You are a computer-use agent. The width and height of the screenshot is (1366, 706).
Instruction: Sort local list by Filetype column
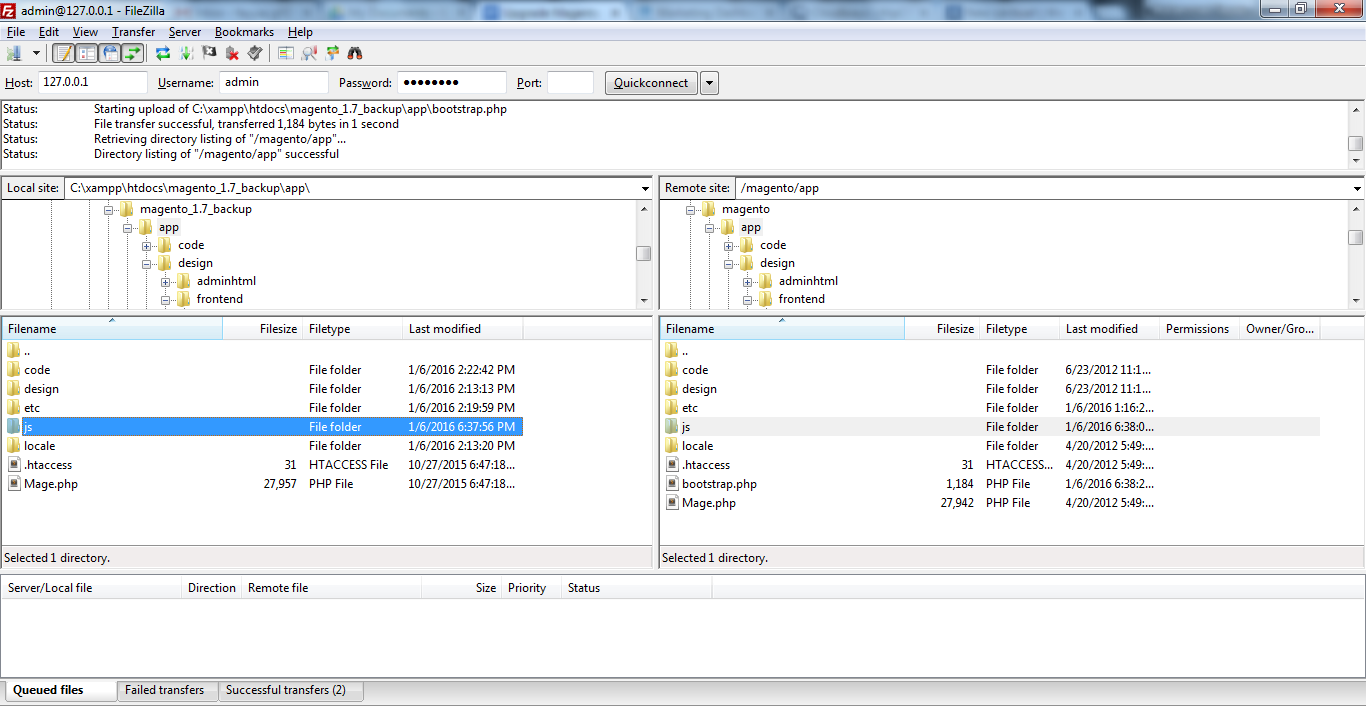[353, 329]
